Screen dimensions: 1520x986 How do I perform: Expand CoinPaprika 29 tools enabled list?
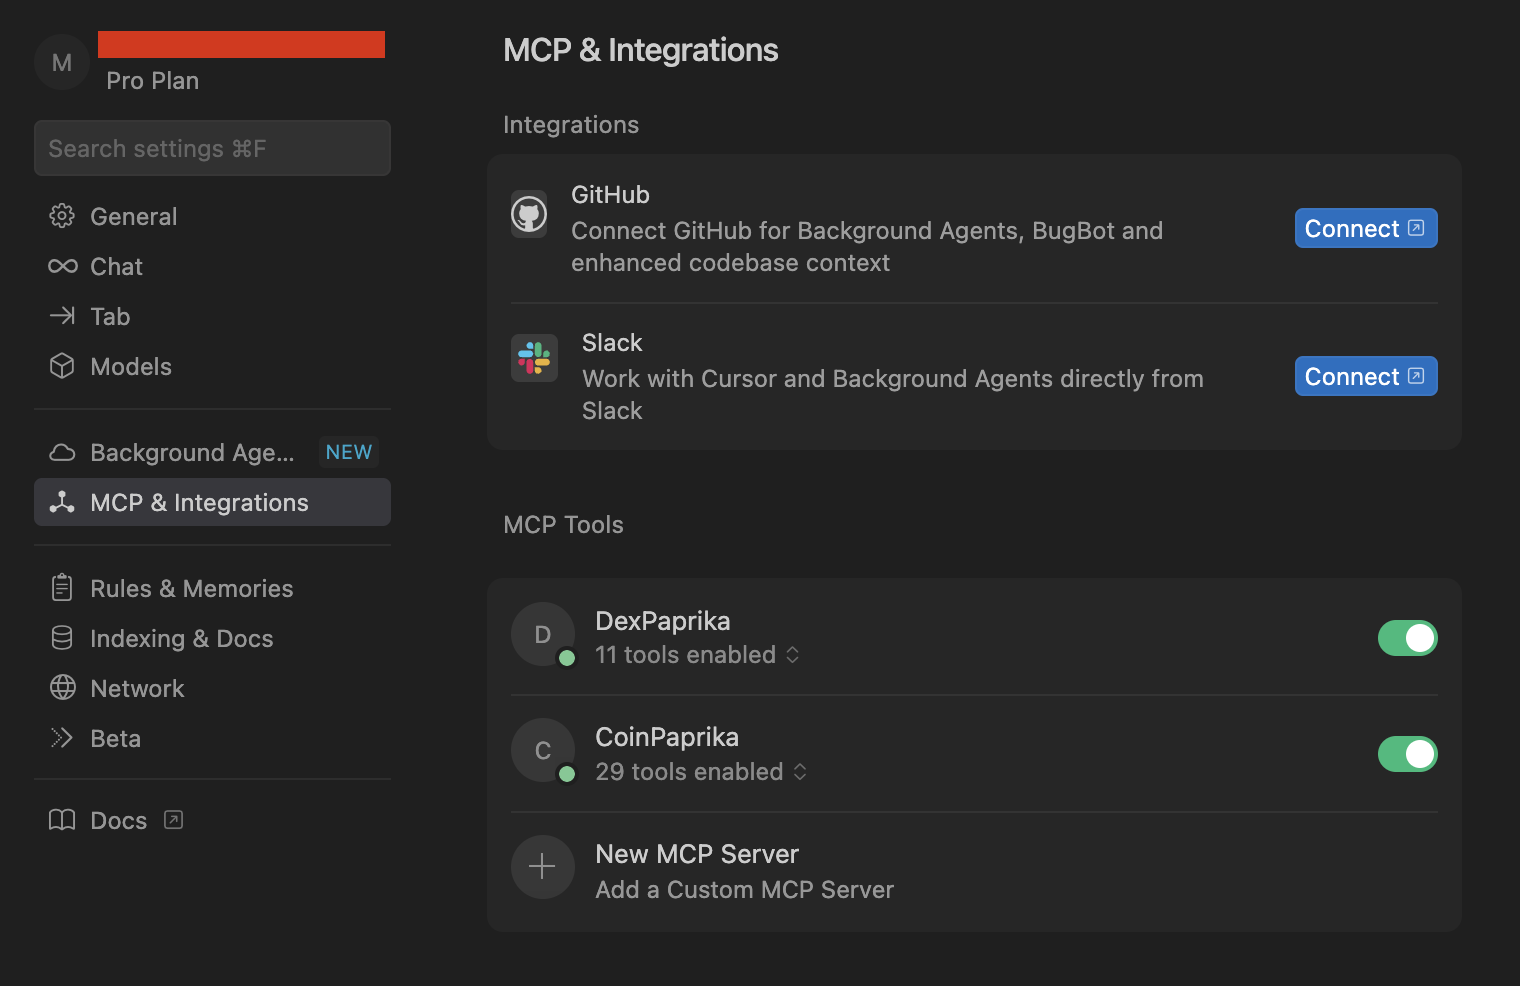[x=701, y=772]
